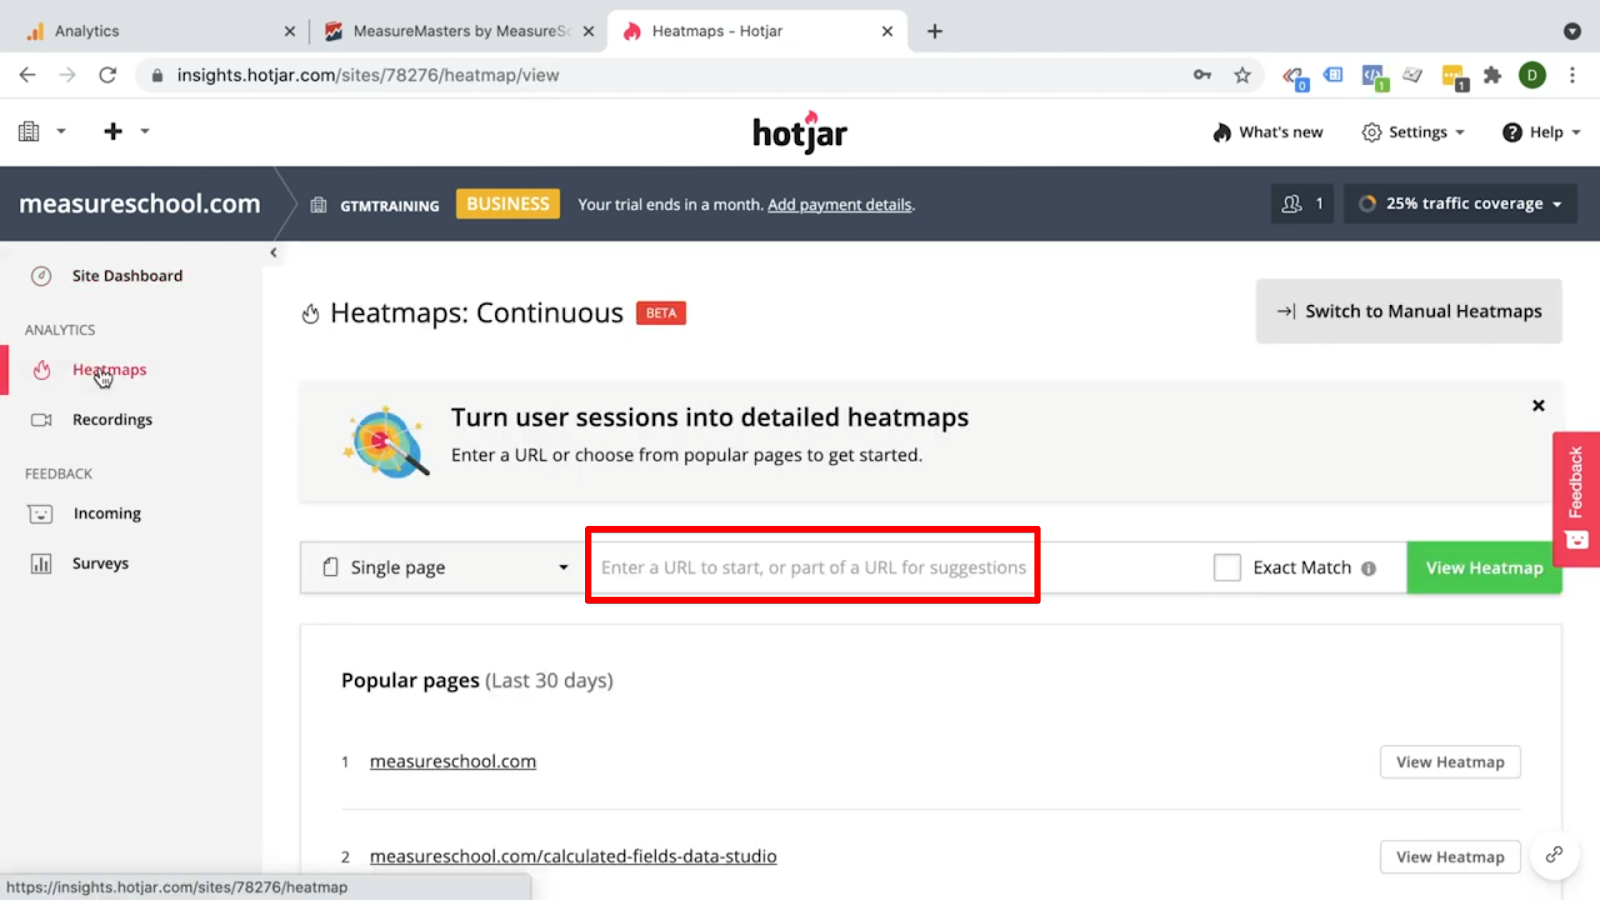1600x900 pixels.
Task: Open the Single page type dropdown
Action: [443, 568]
